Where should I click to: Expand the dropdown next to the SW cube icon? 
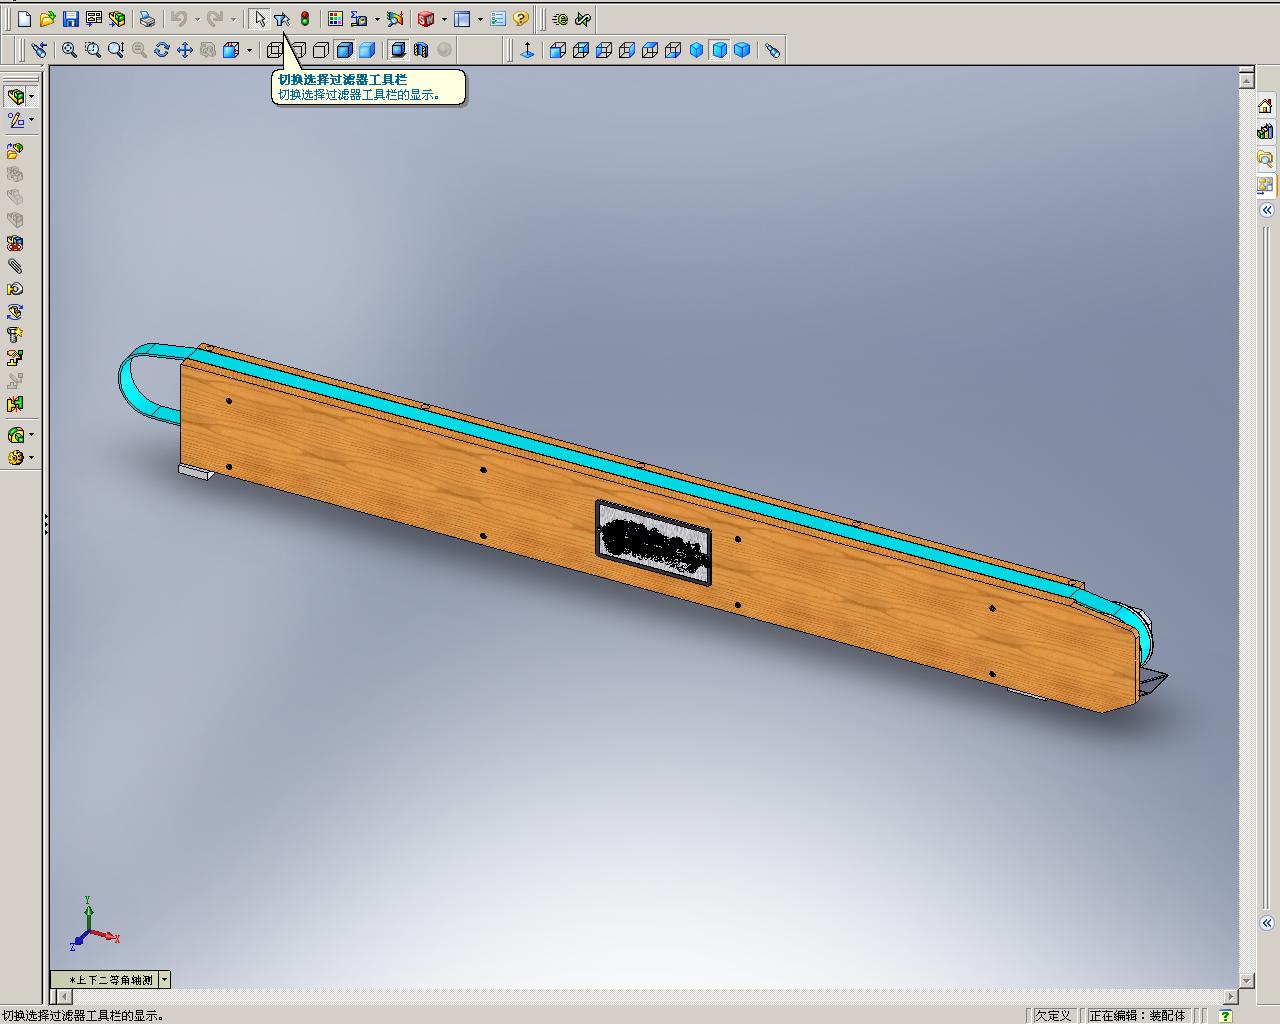[x=443, y=19]
